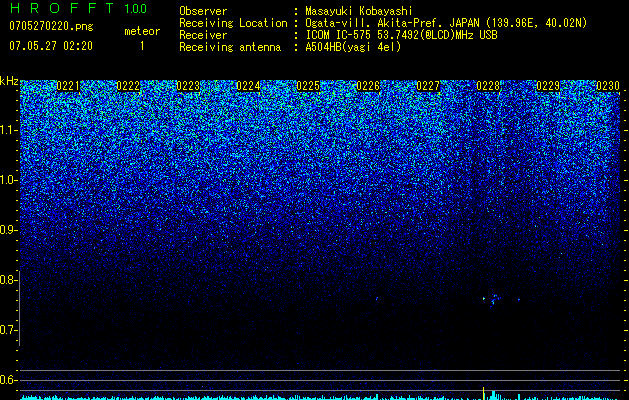Click the ICOM IC-575 receiver frequency text

click(401, 35)
